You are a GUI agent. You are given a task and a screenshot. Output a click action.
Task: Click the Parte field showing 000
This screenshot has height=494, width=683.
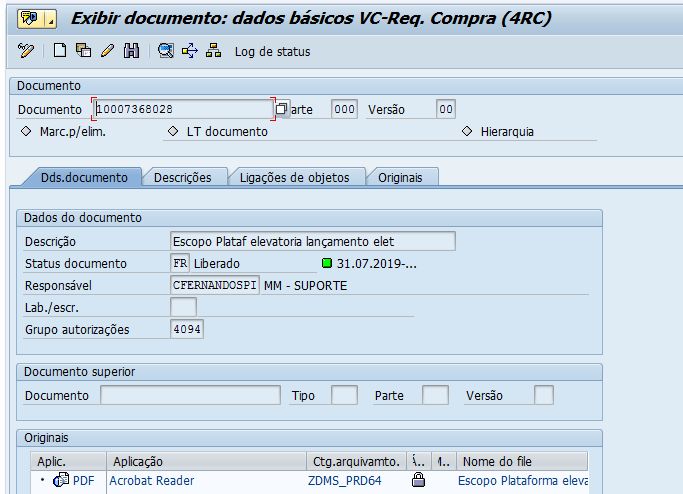pyautogui.click(x=344, y=109)
